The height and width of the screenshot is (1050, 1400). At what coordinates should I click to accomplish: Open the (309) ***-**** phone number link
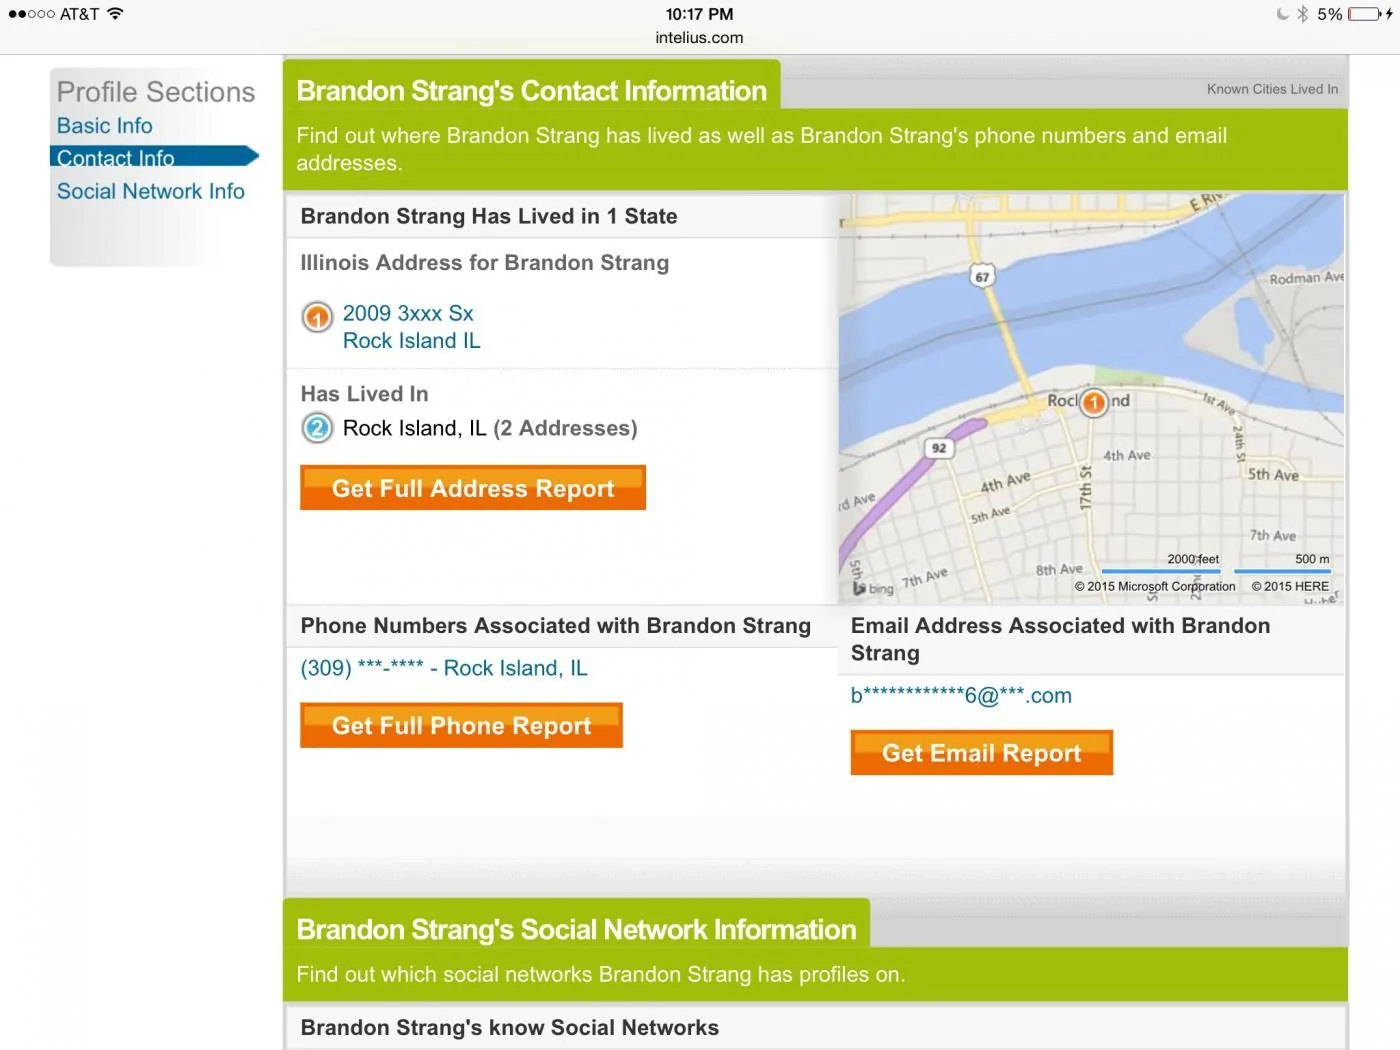tap(444, 668)
